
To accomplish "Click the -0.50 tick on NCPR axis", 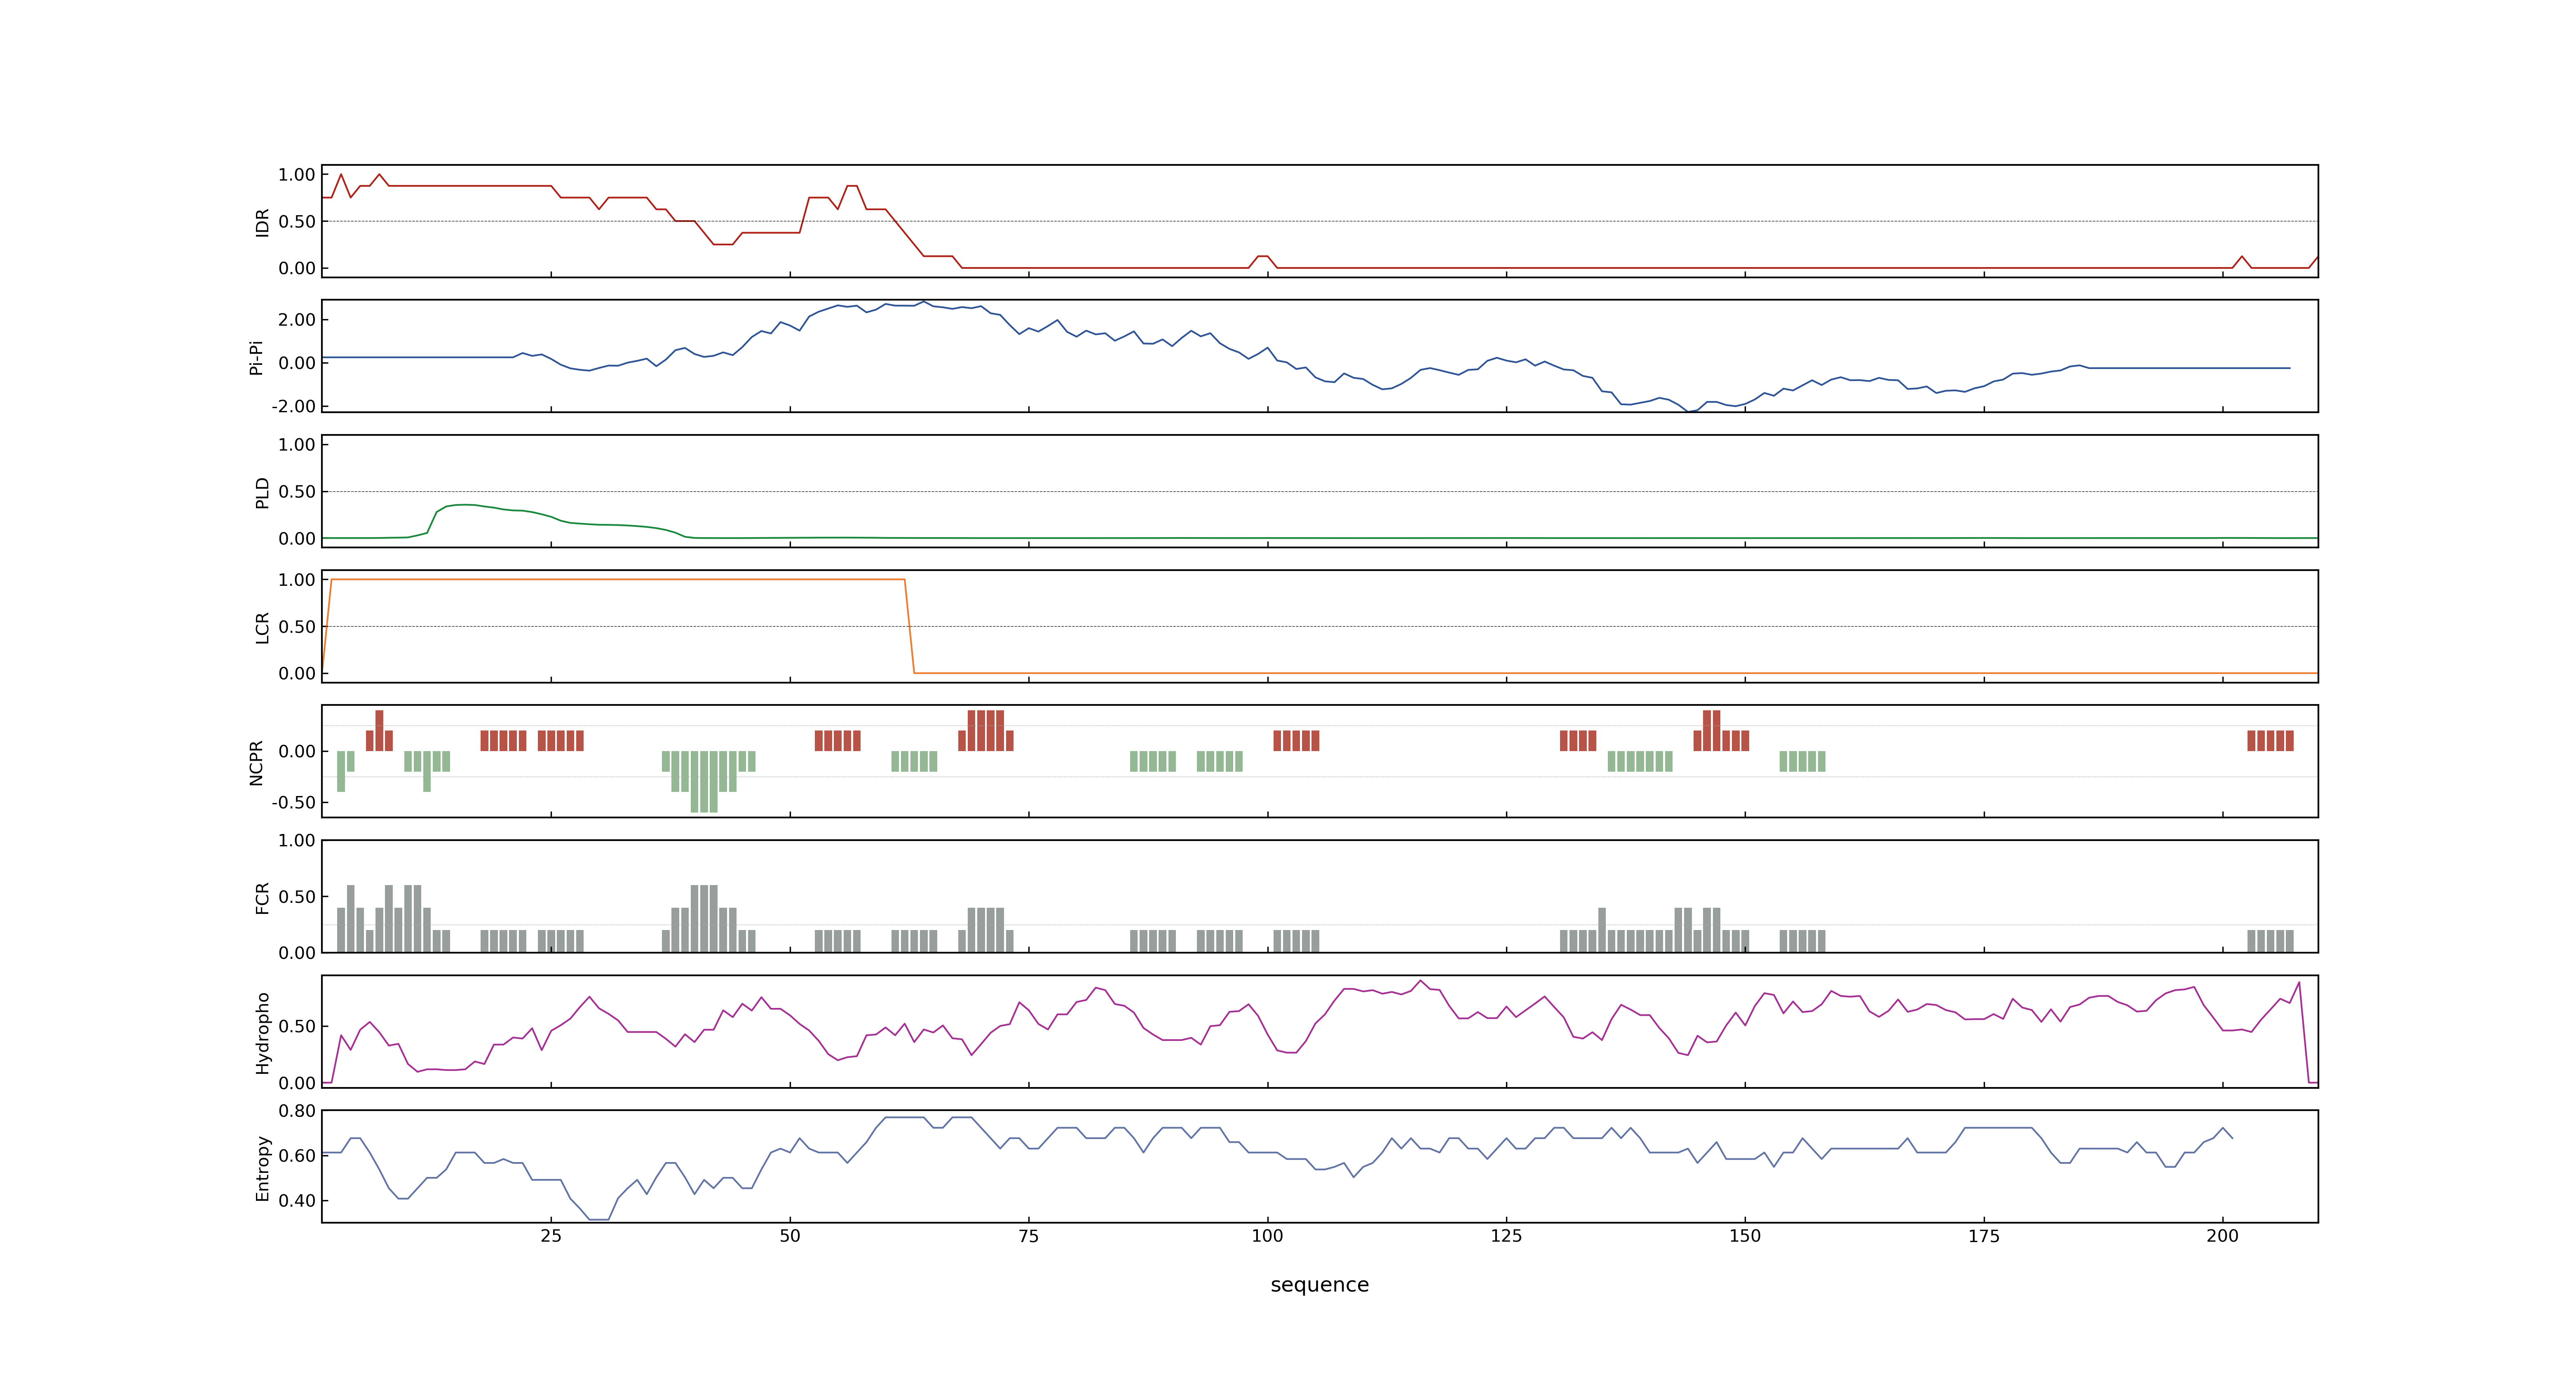I will pyautogui.click(x=293, y=802).
